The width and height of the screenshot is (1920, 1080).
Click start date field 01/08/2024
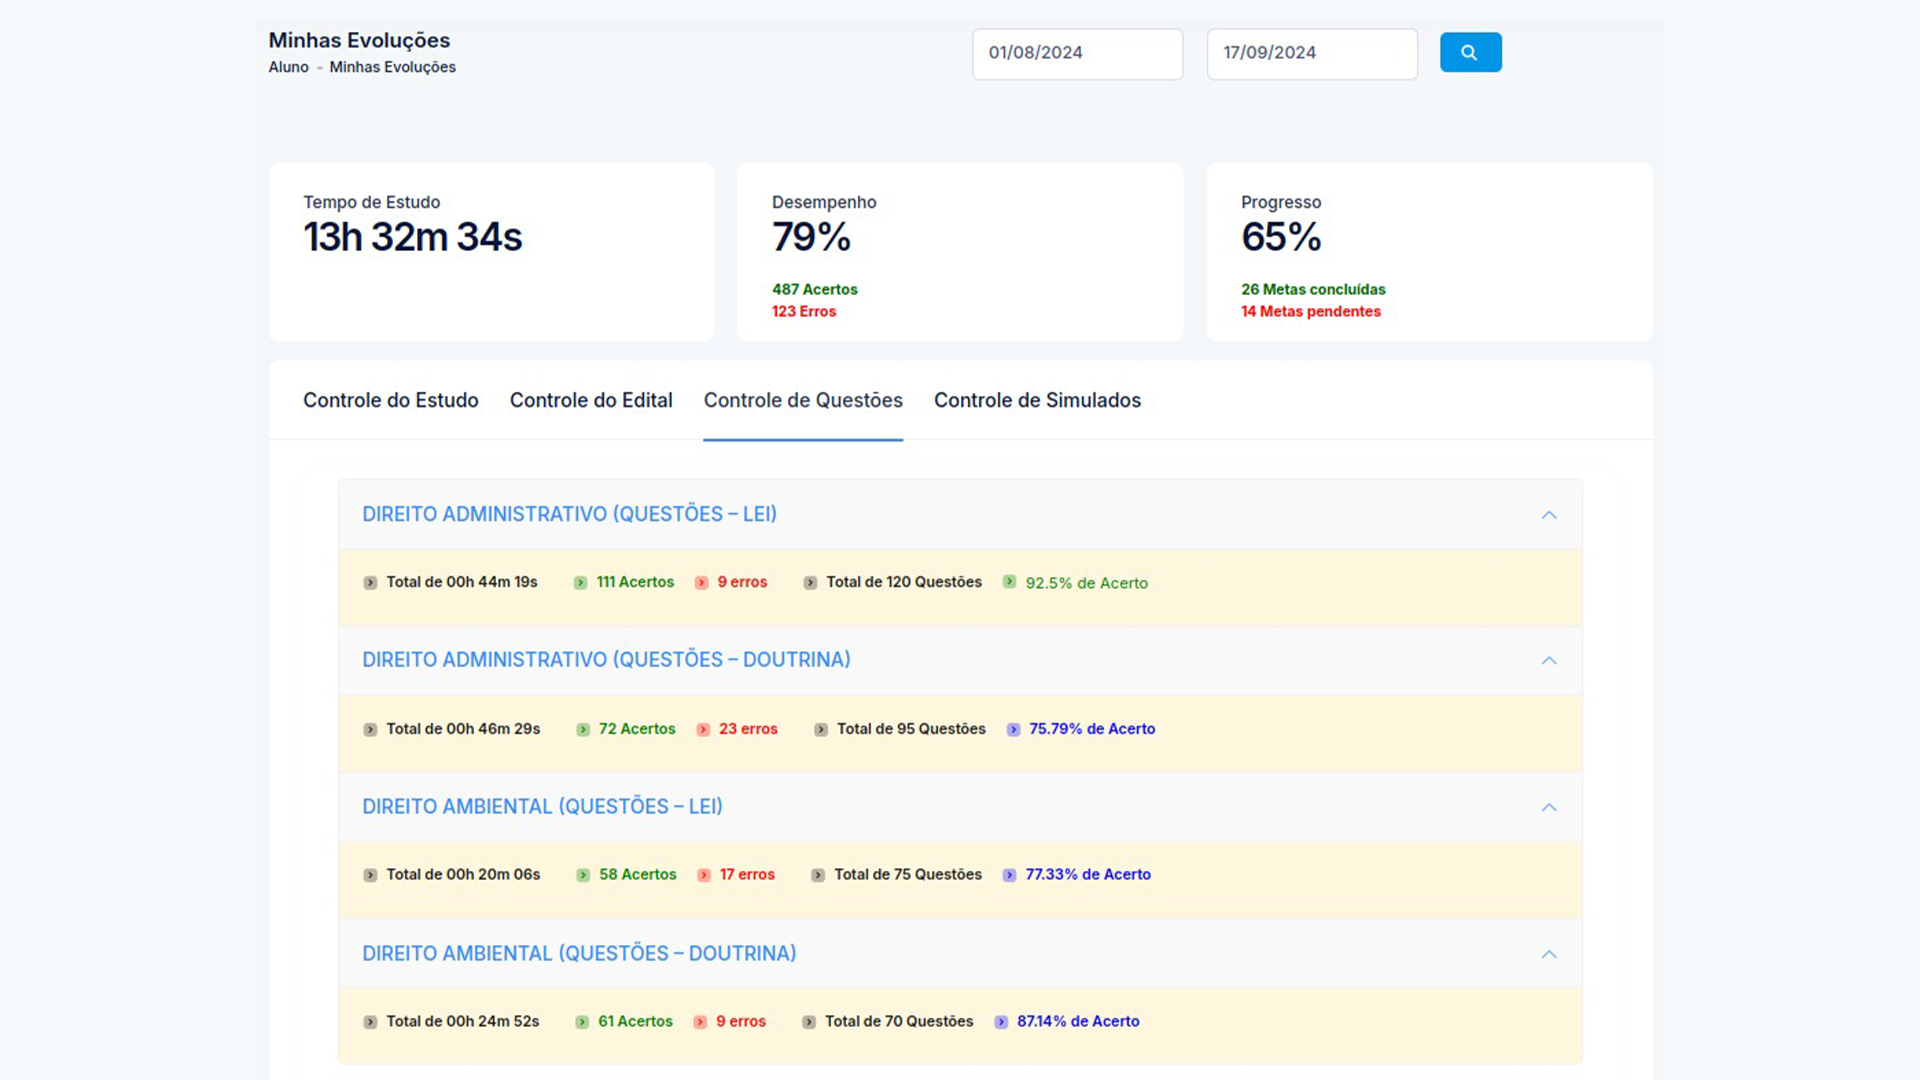[1077, 53]
